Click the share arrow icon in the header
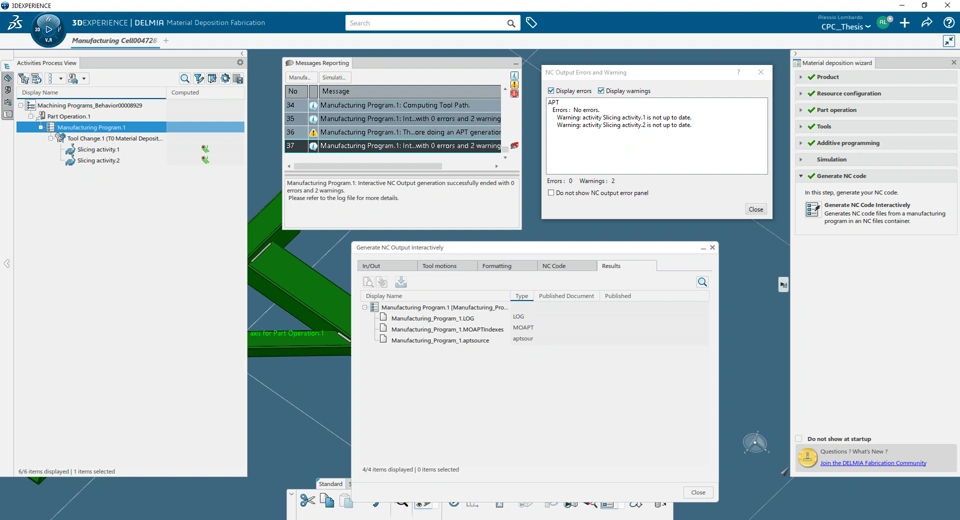The width and height of the screenshot is (960, 520). pos(927,23)
